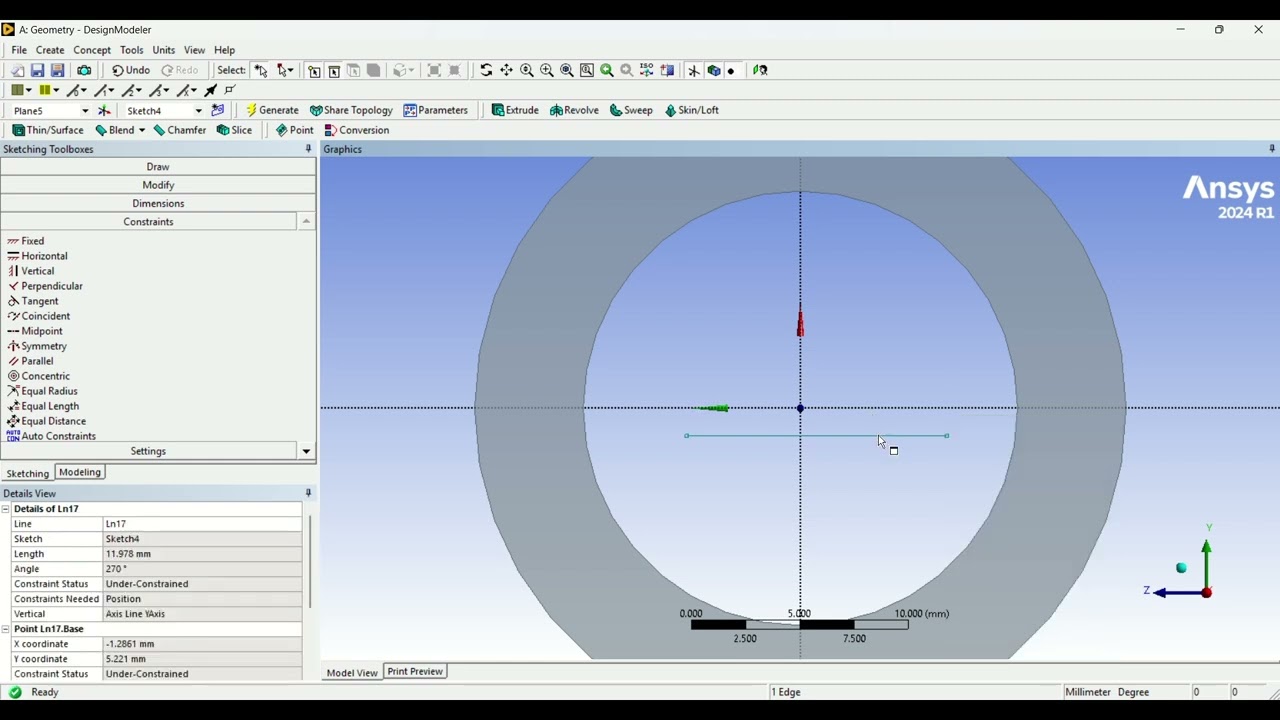This screenshot has height=720, width=1280.
Task: Open the Concept menu
Action: 92,50
